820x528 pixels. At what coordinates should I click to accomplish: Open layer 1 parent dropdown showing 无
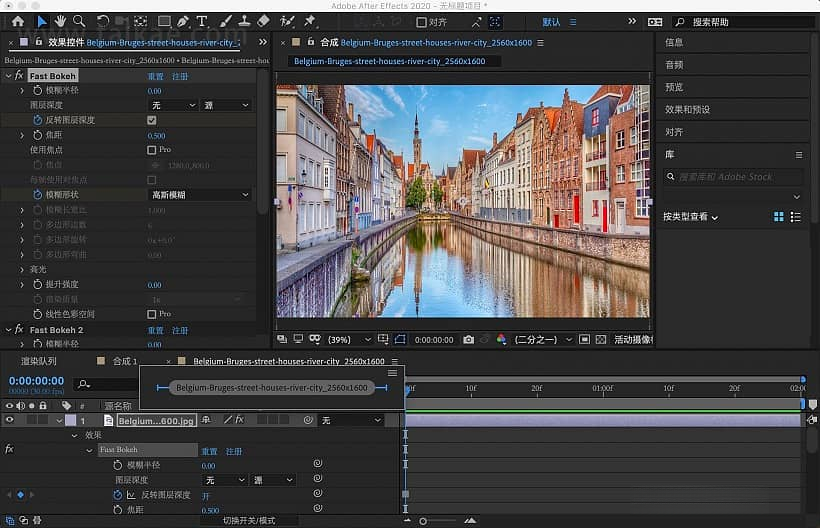click(x=351, y=420)
